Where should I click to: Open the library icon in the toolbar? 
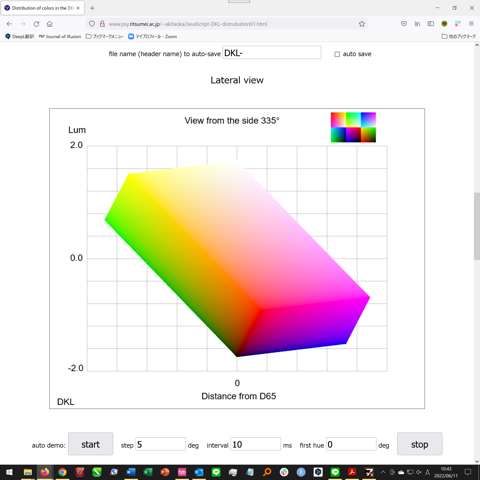click(417, 24)
